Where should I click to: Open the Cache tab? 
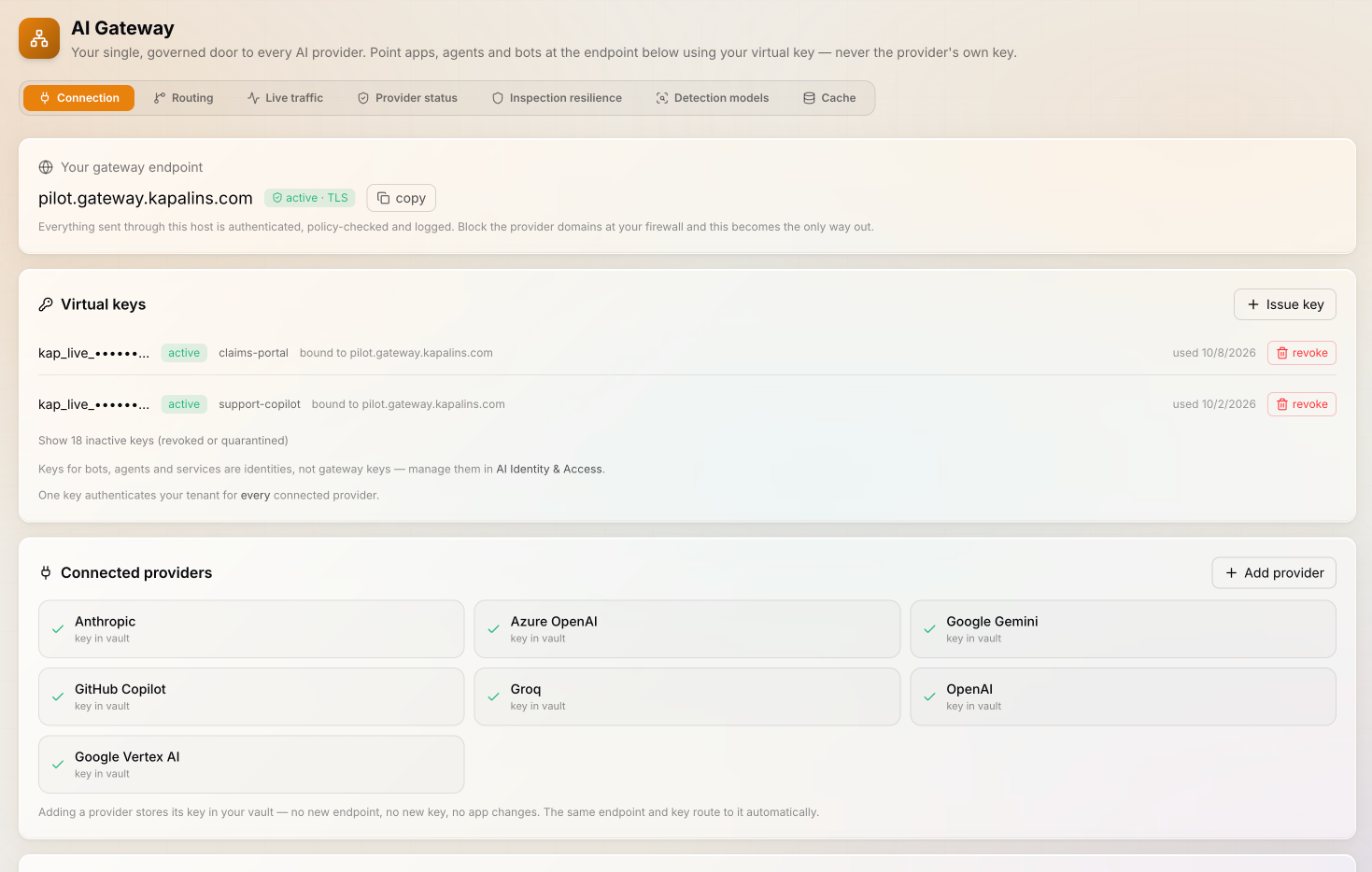[x=829, y=98]
